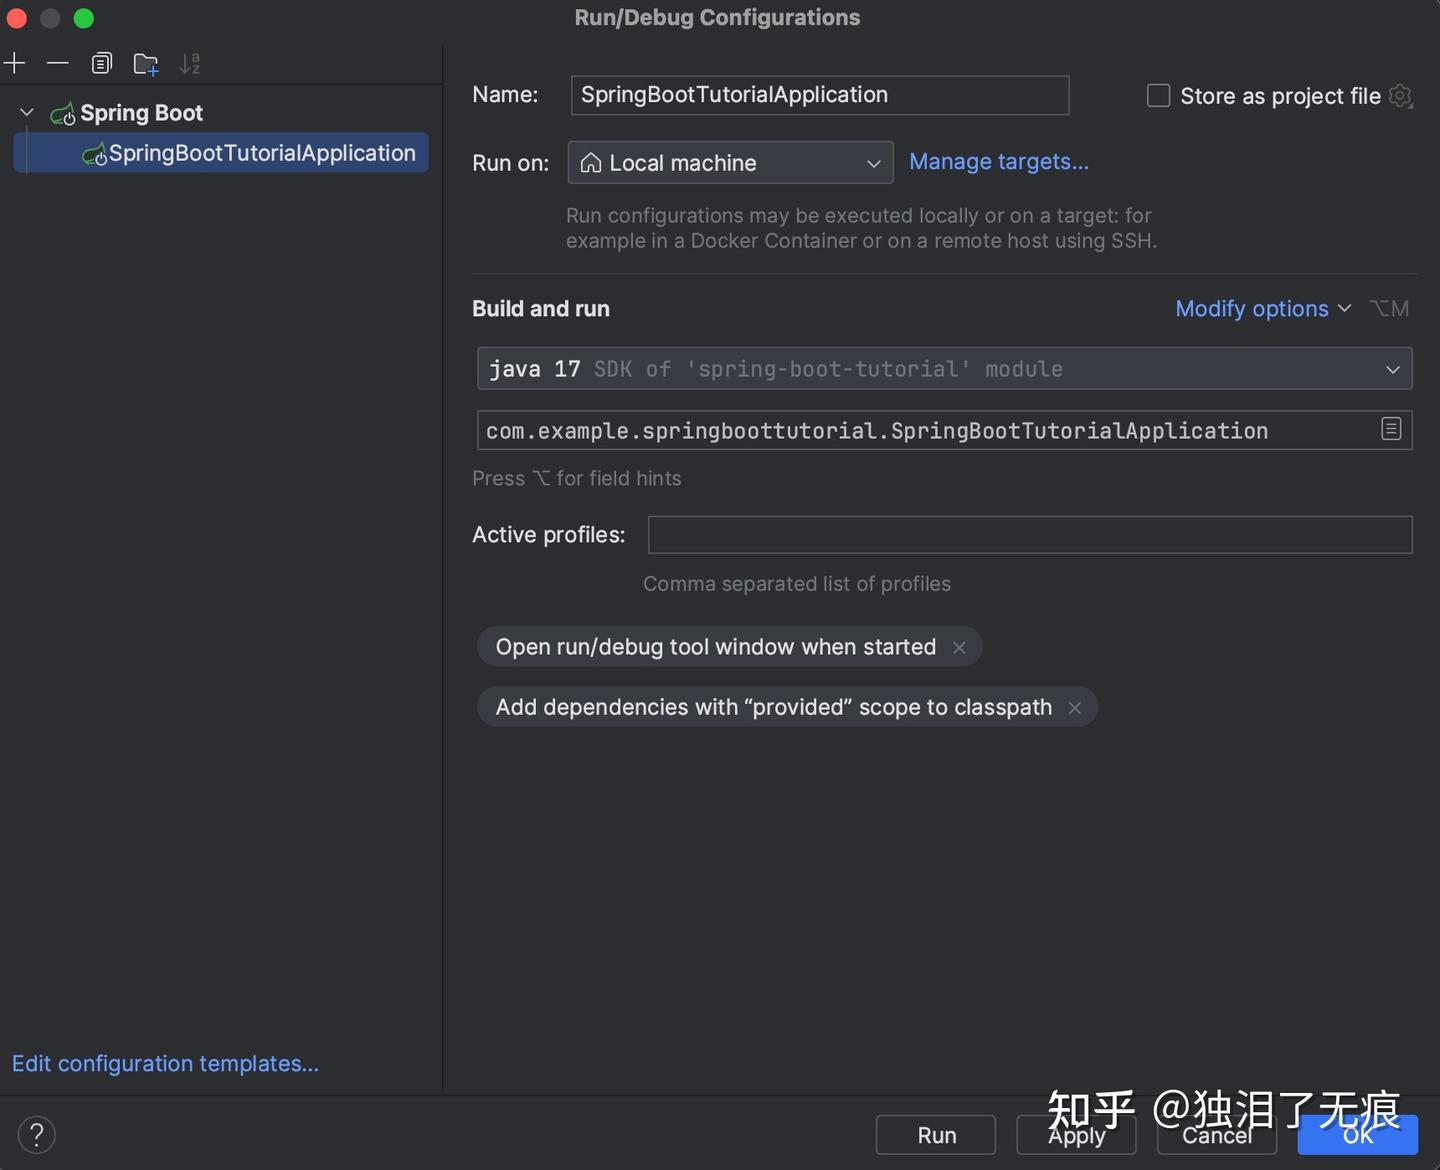Remove the selected run configuration

tap(57, 62)
